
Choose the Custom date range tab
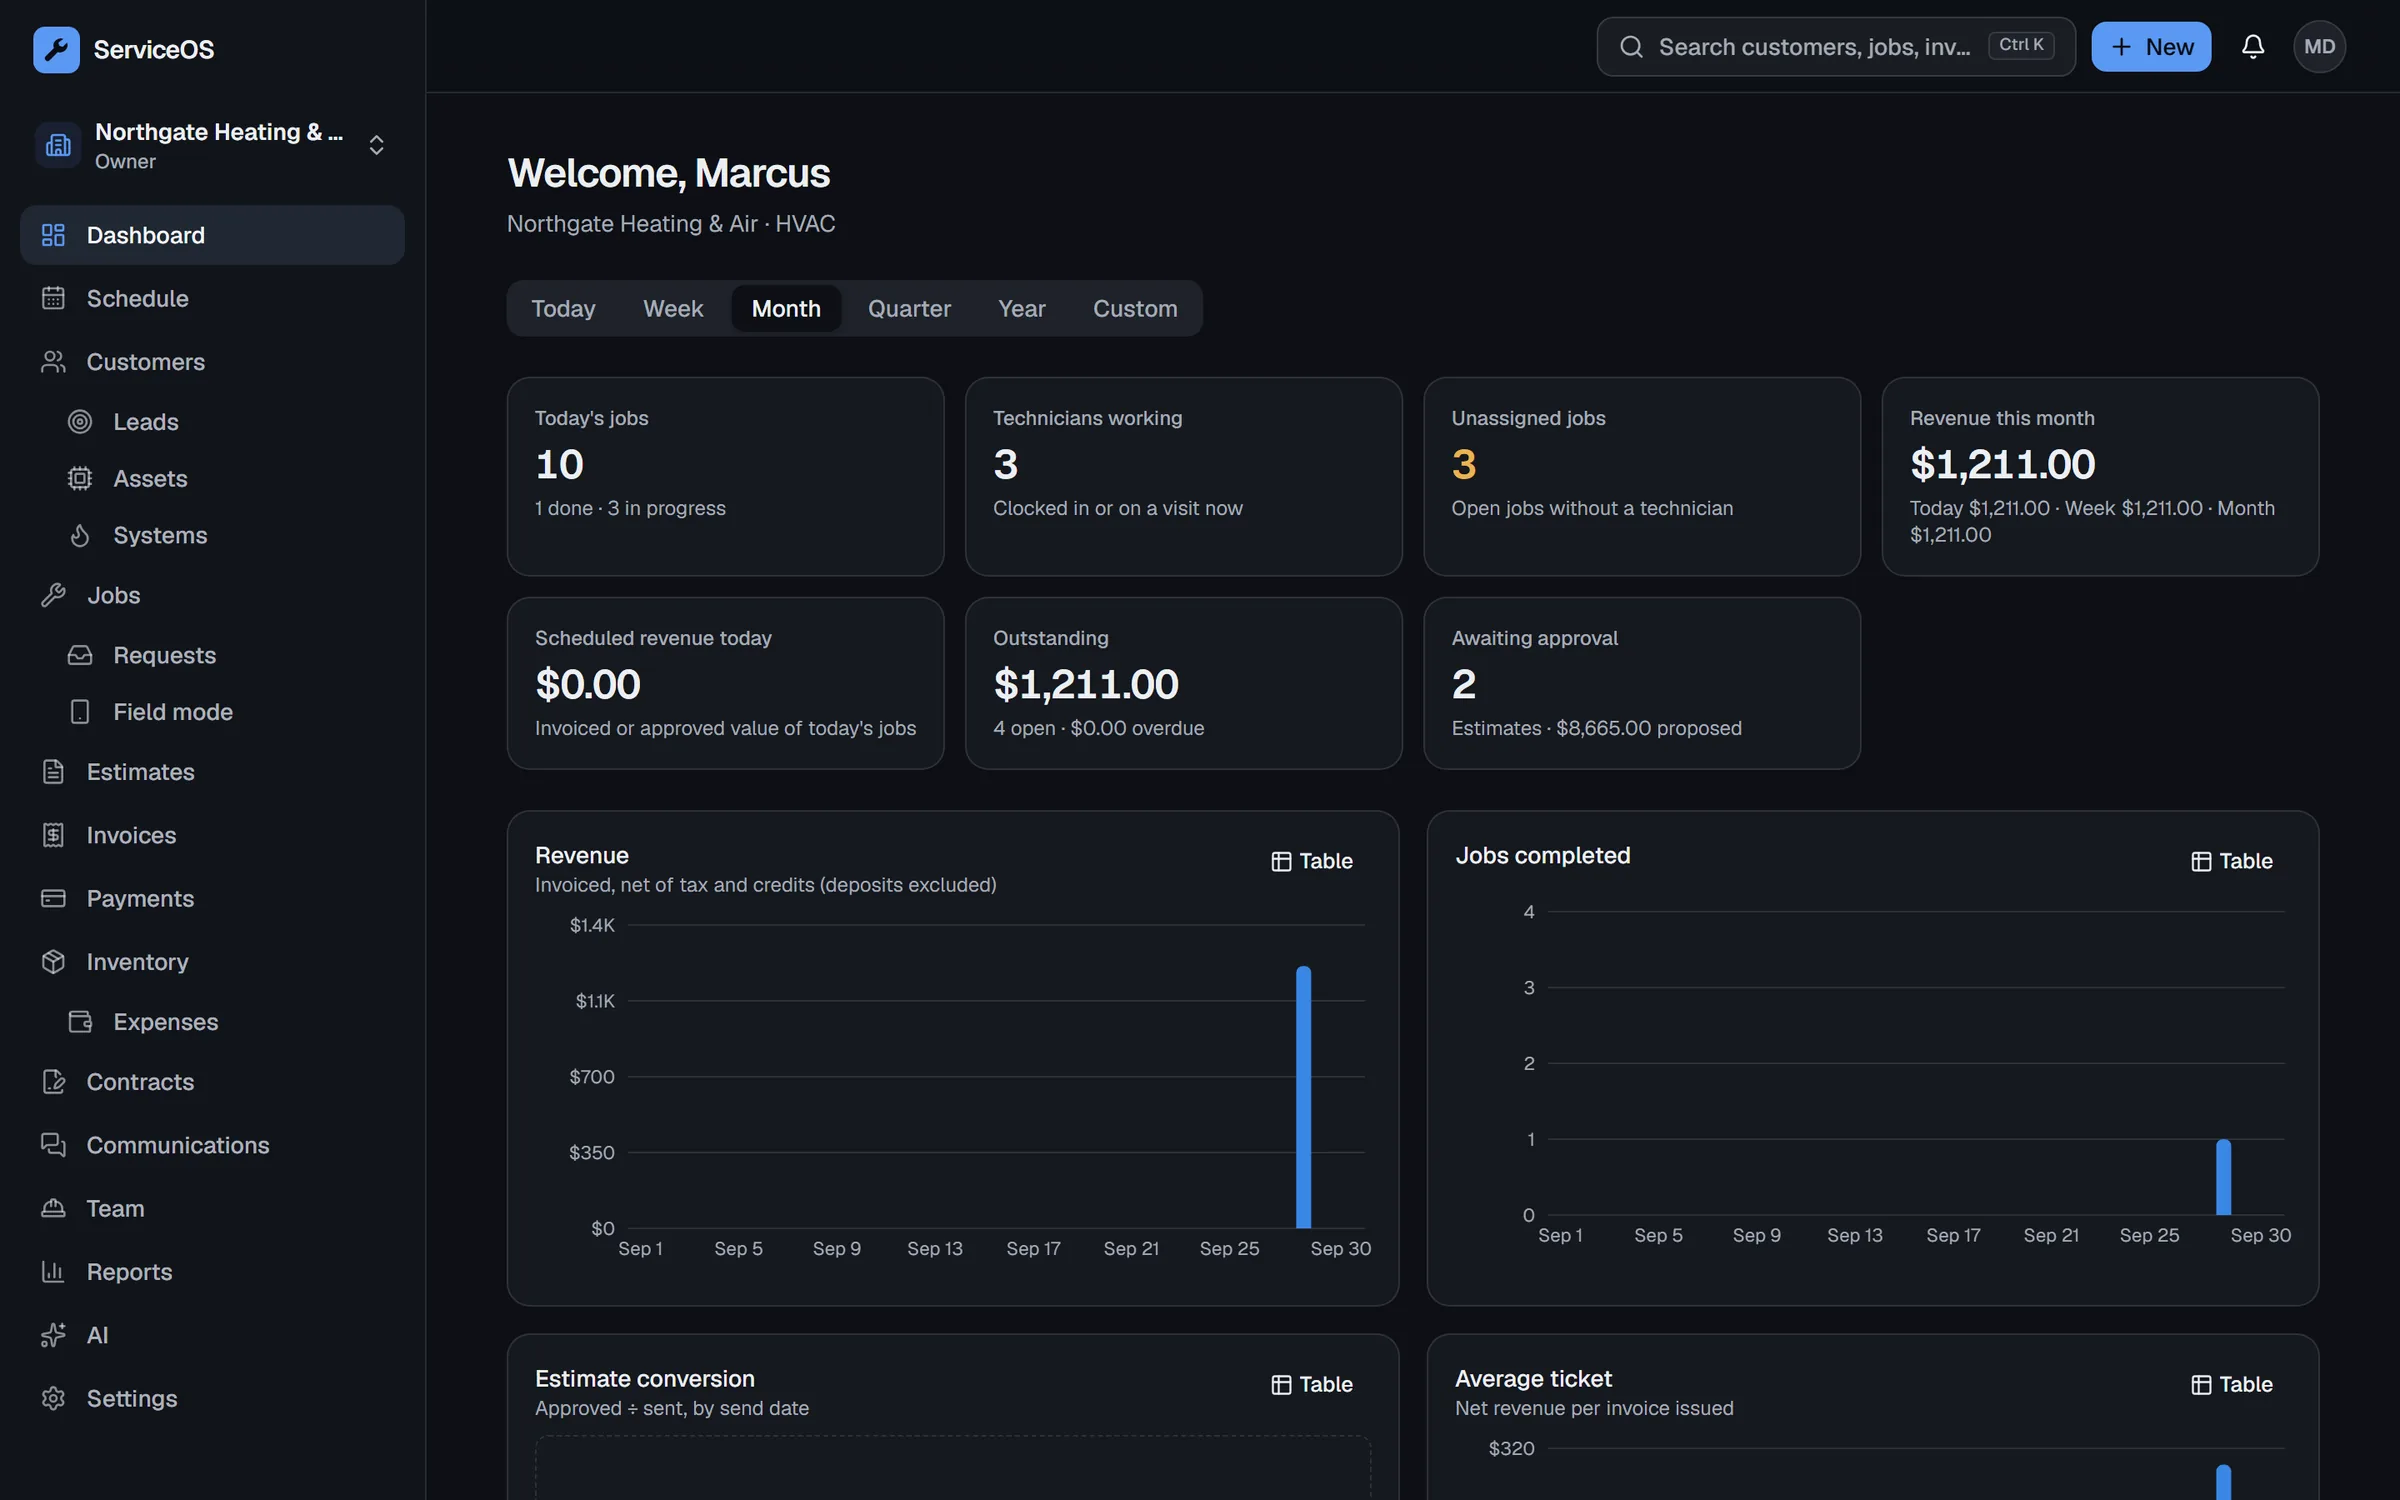point(1135,308)
